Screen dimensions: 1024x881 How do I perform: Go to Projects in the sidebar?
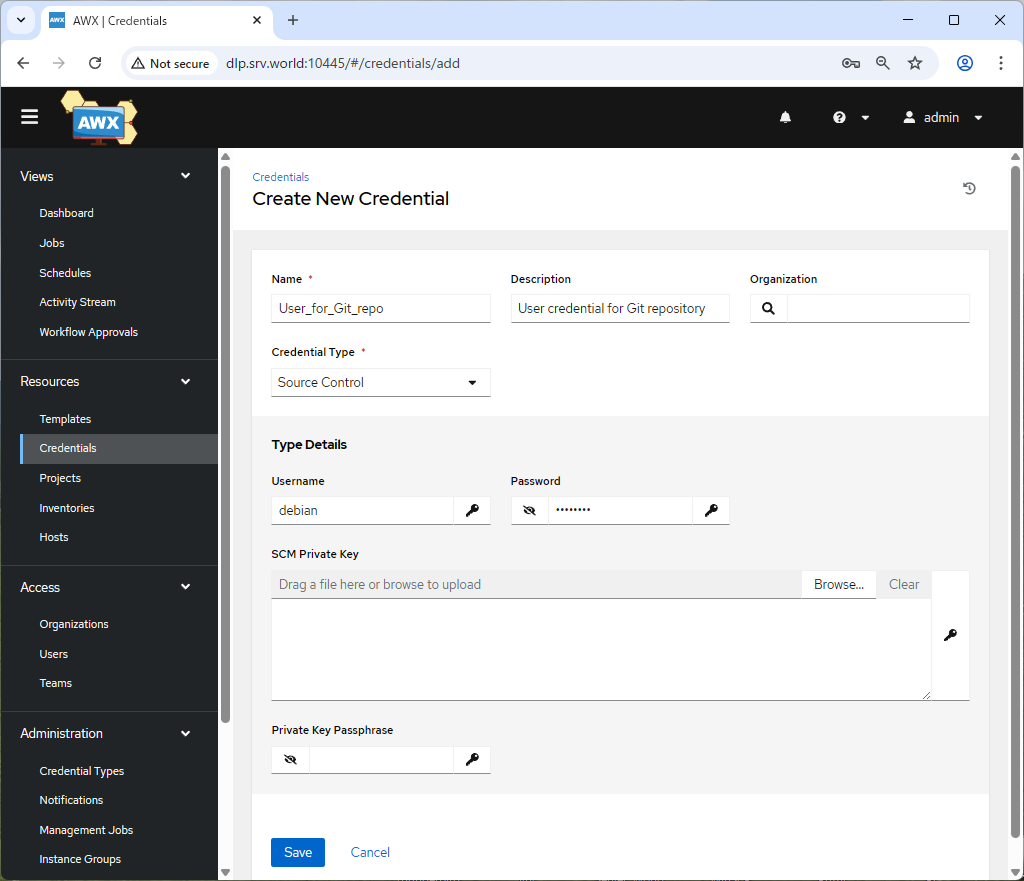tap(60, 478)
